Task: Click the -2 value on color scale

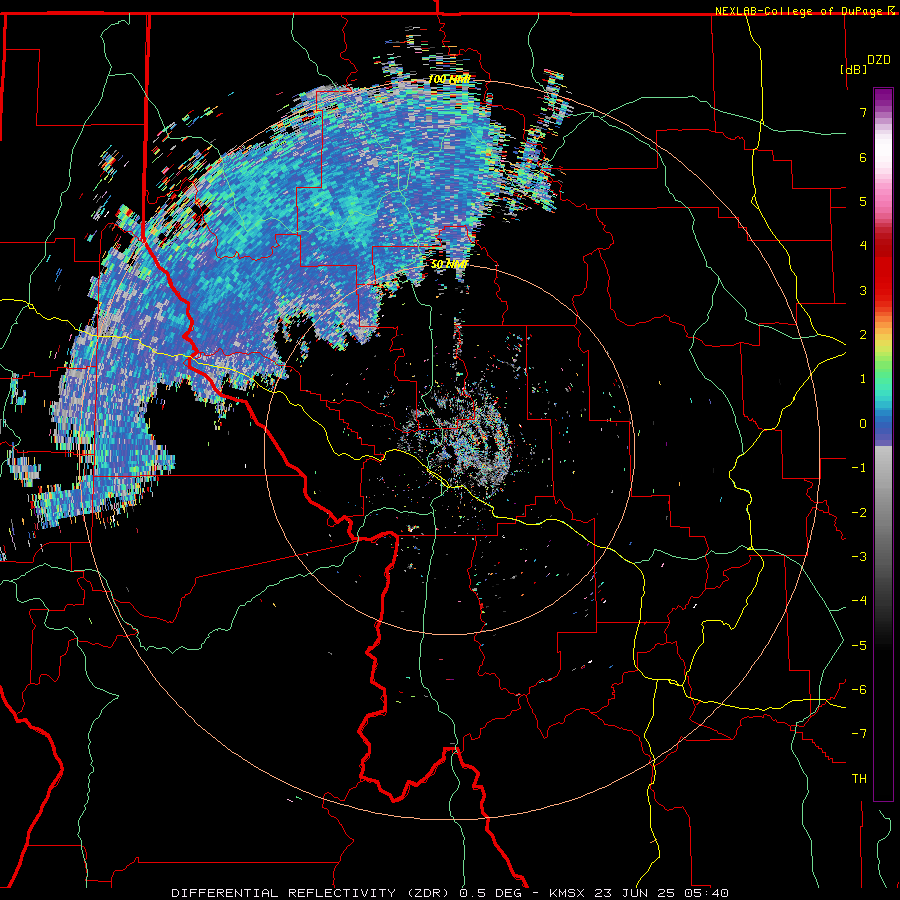Action: coord(859,513)
